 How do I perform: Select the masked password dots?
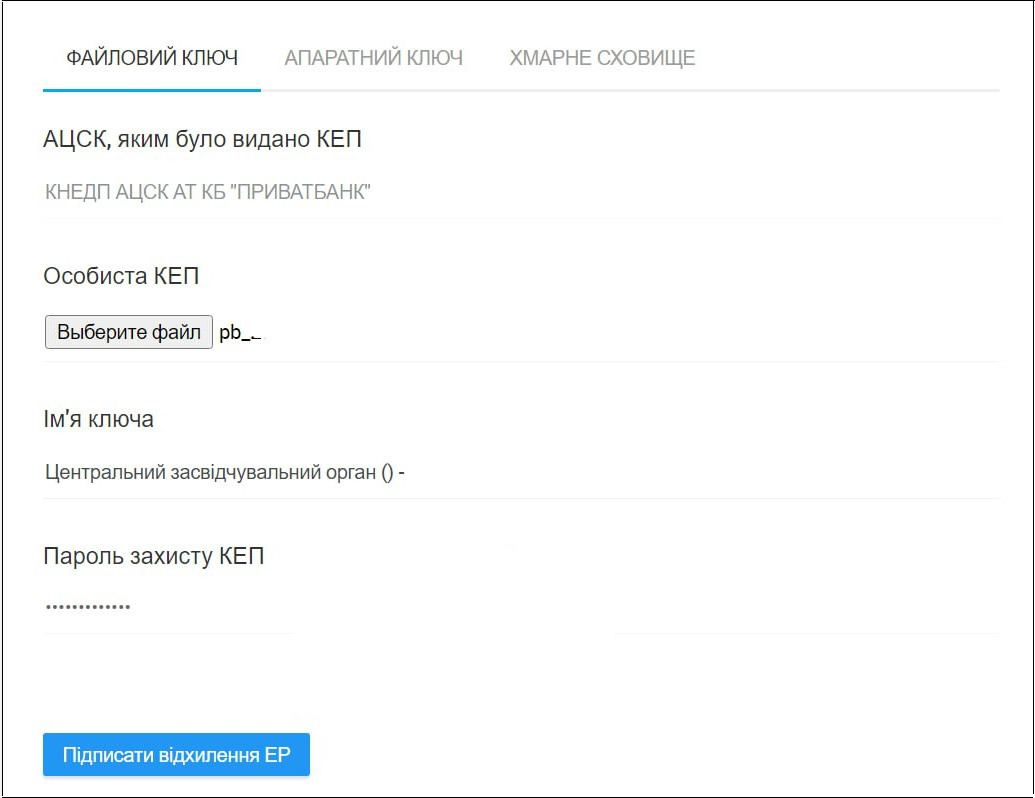[88, 606]
